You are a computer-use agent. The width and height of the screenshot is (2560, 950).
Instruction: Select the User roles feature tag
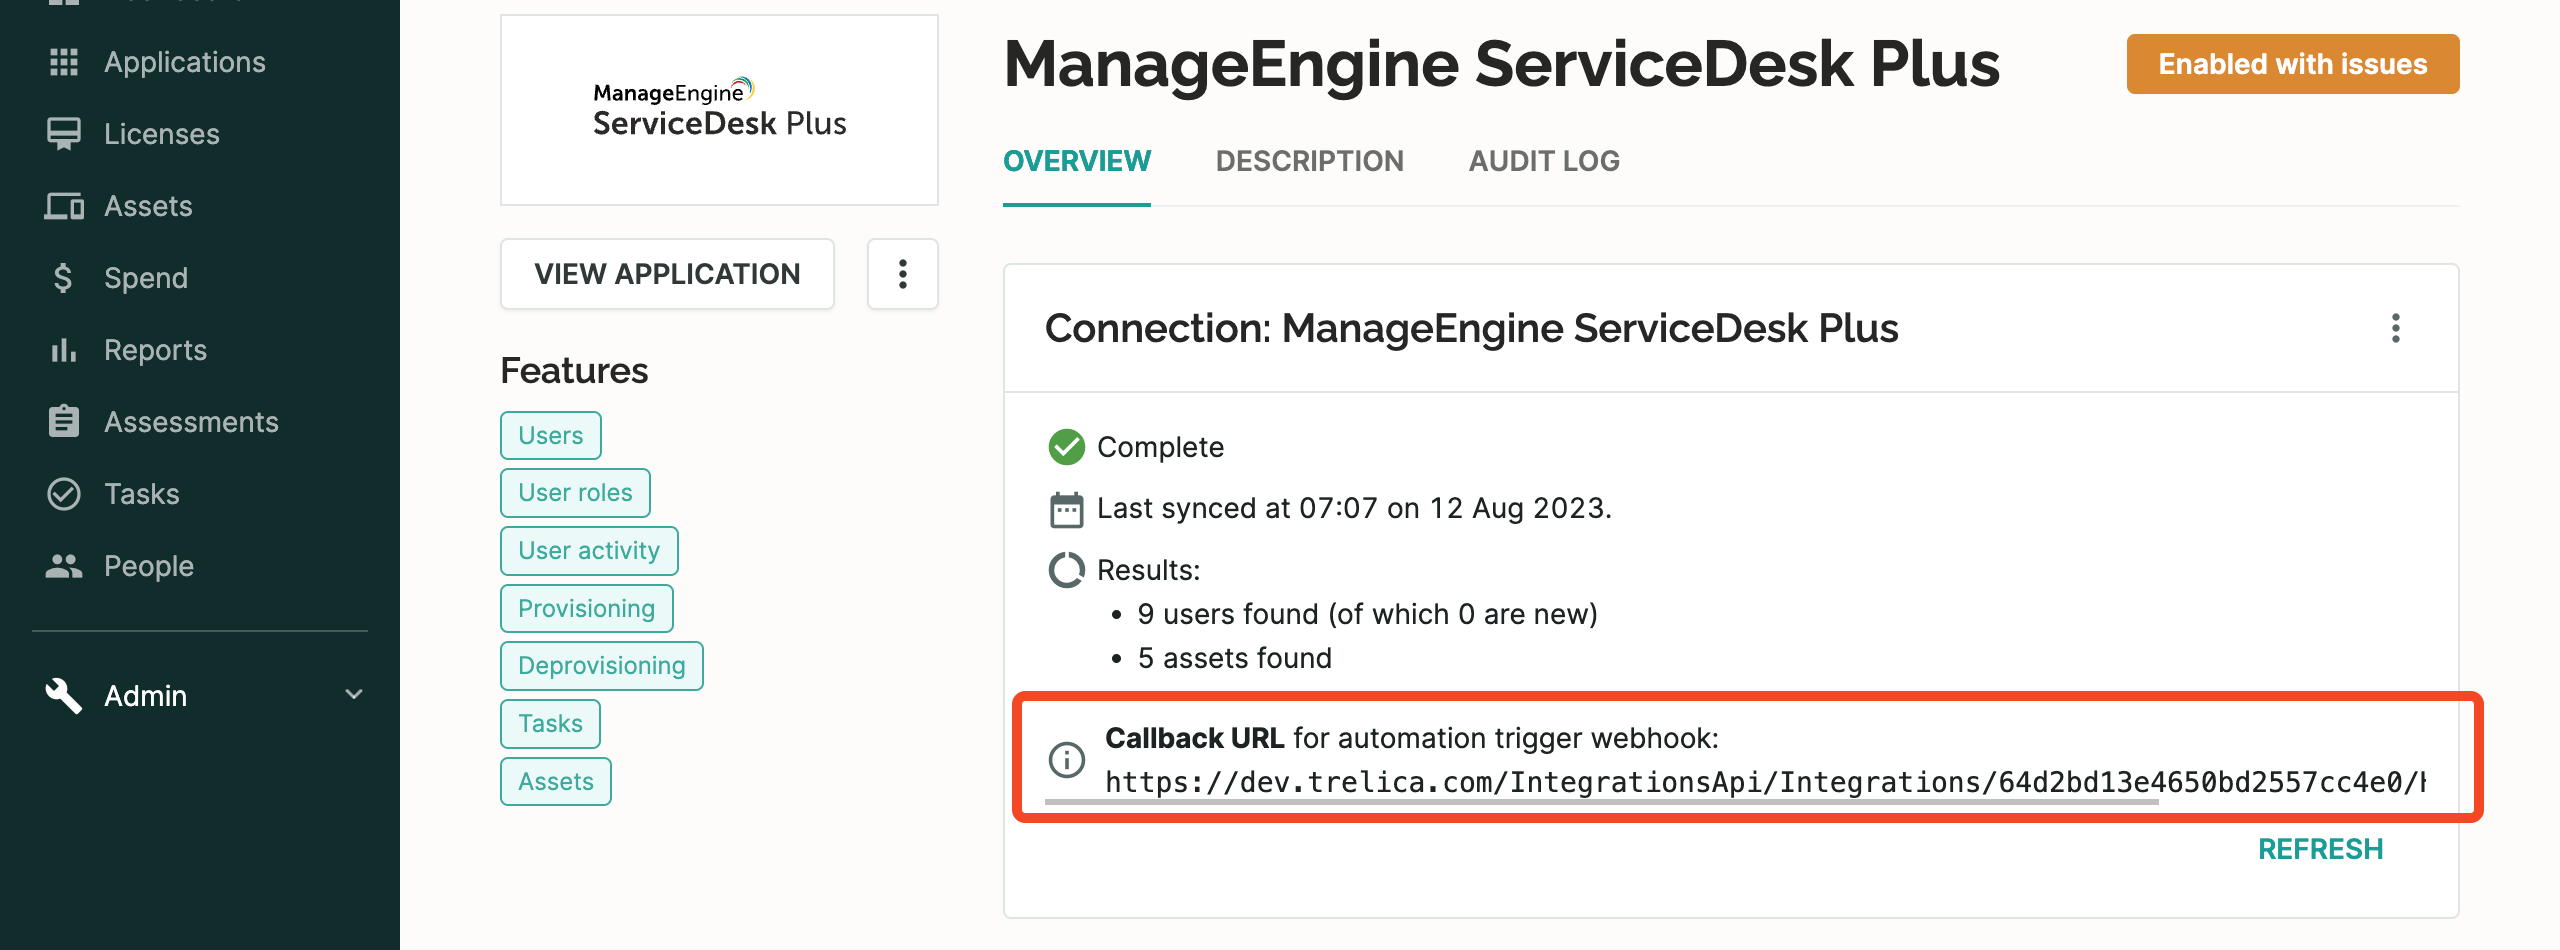coord(575,493)
